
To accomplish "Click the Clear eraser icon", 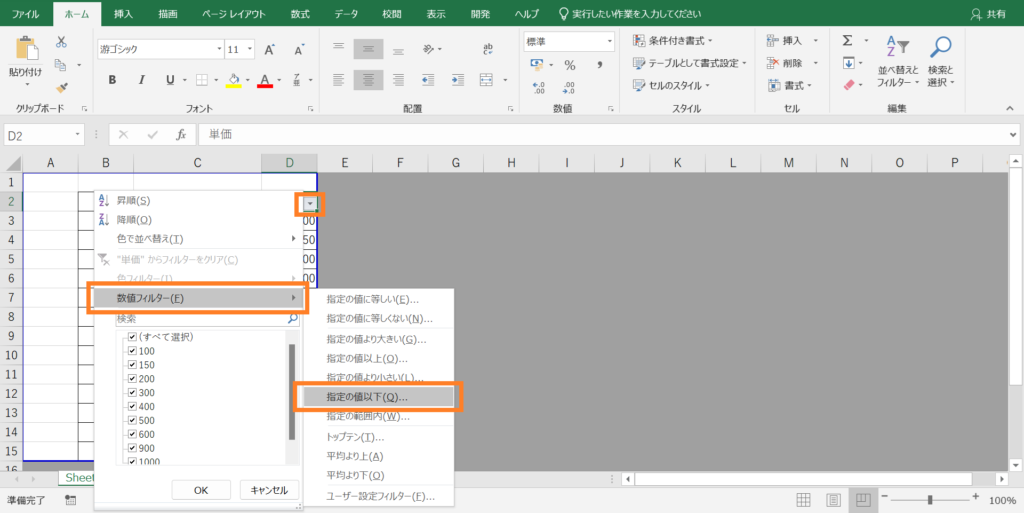I will point(849,85).
